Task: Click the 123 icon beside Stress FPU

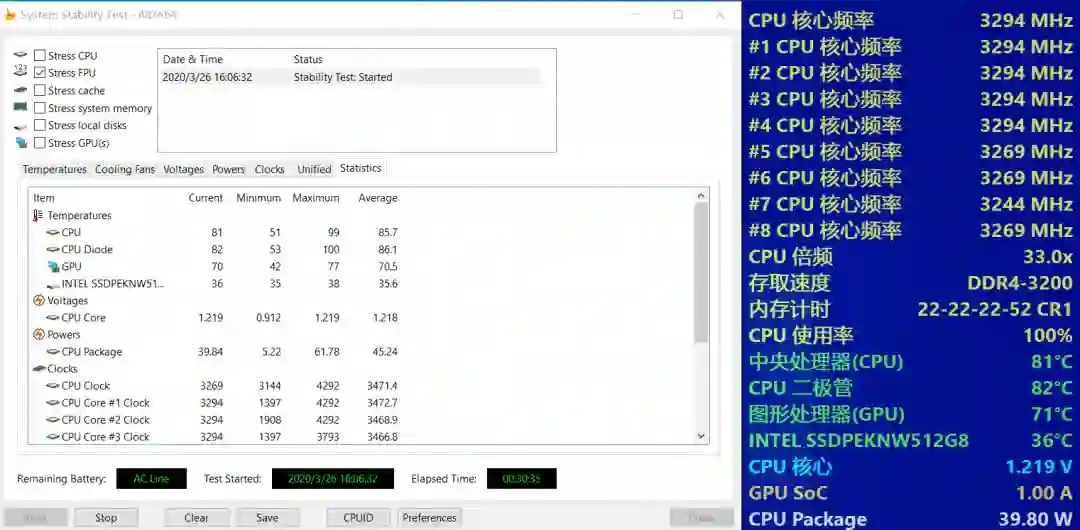Action: pyautogui.click(x=21, y=70)
